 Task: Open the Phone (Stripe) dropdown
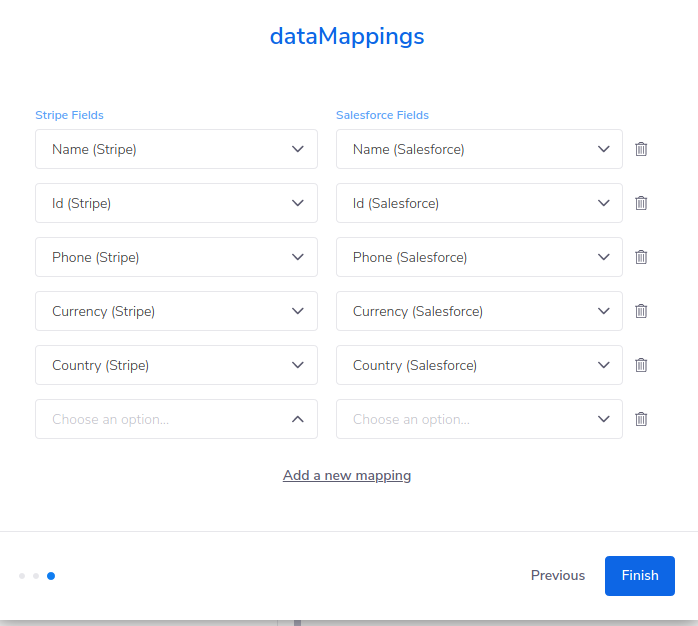176,257
